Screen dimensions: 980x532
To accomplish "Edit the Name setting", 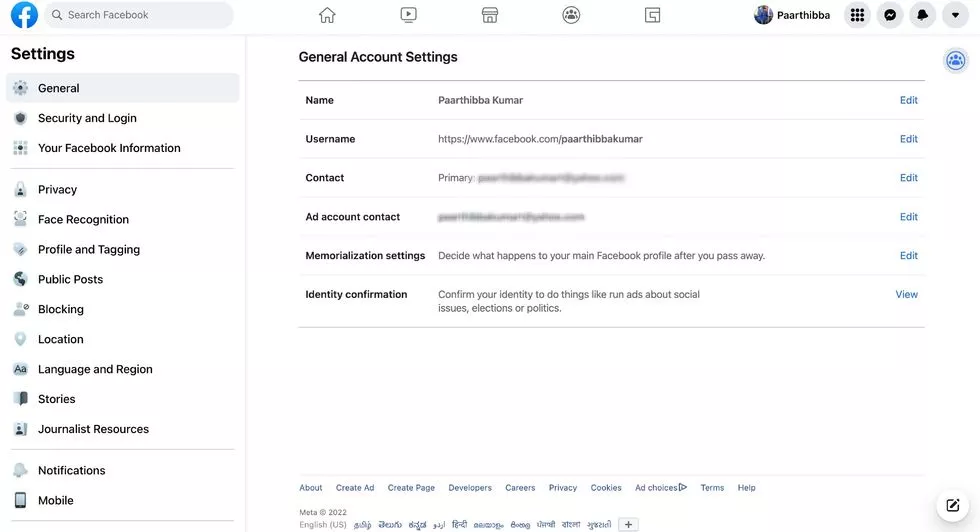I will coord(908,100).
